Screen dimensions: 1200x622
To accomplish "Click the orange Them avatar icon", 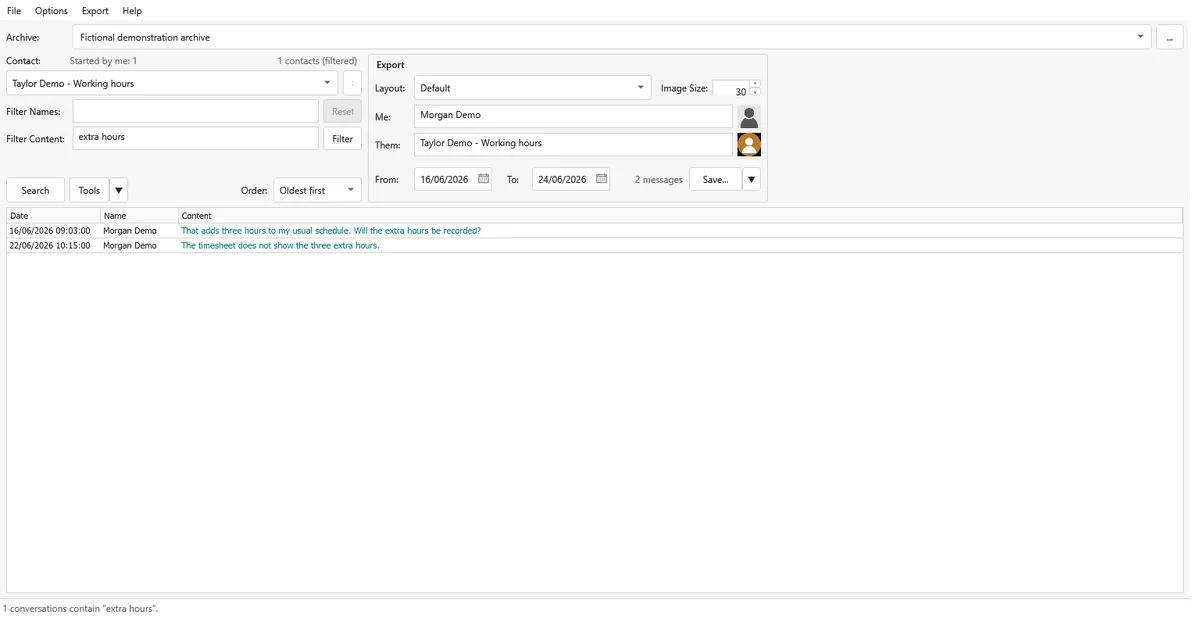I will 749,145.
